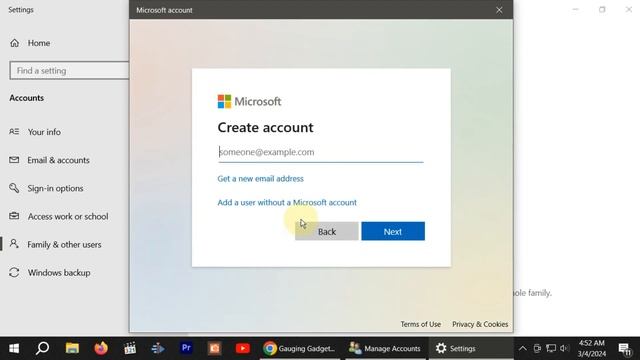Switch to Manage Accounts window
Screen dimensions: 640x360
385,348
